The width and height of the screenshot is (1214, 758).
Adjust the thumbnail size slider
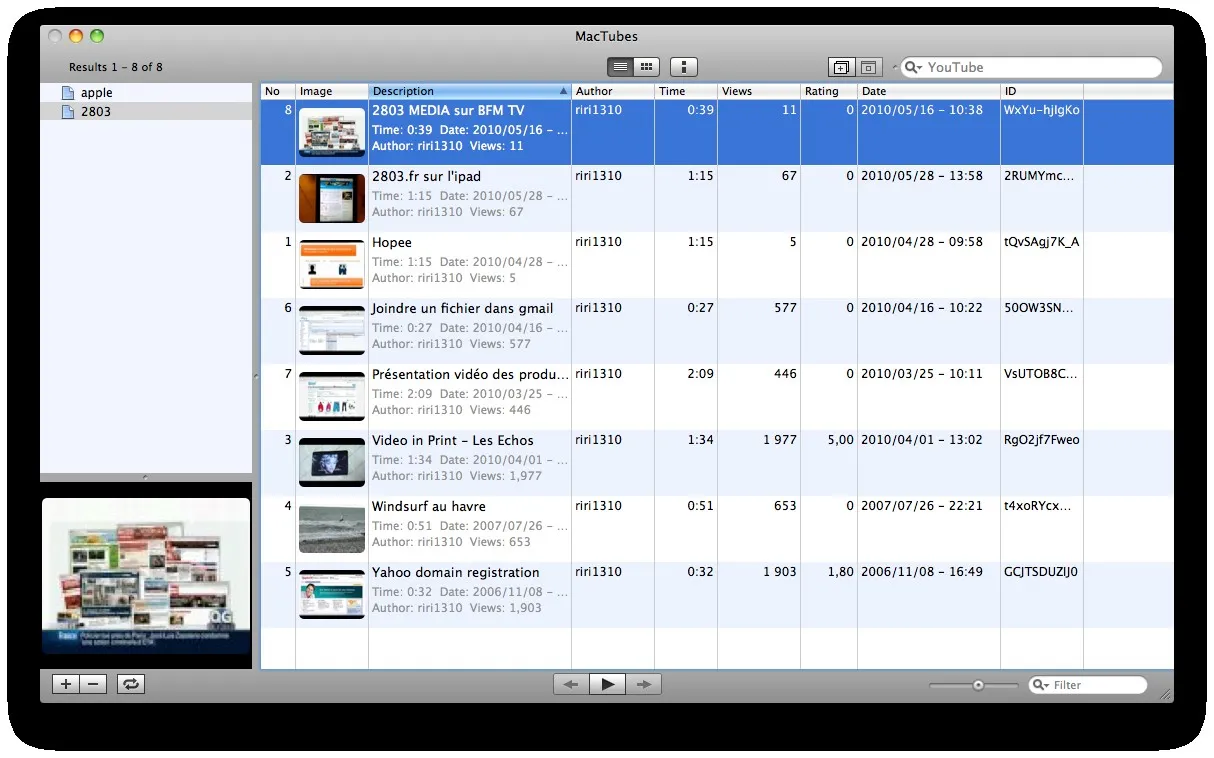pos(978,685)
